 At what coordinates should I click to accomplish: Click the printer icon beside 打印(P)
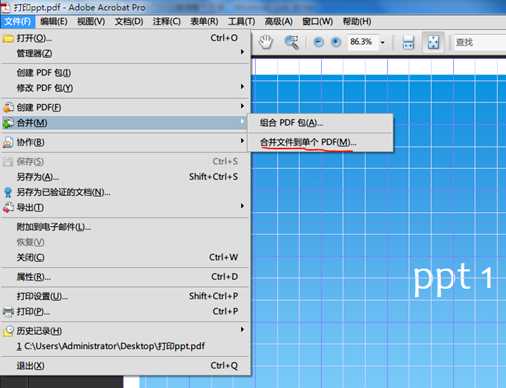(x=8, y=312)
